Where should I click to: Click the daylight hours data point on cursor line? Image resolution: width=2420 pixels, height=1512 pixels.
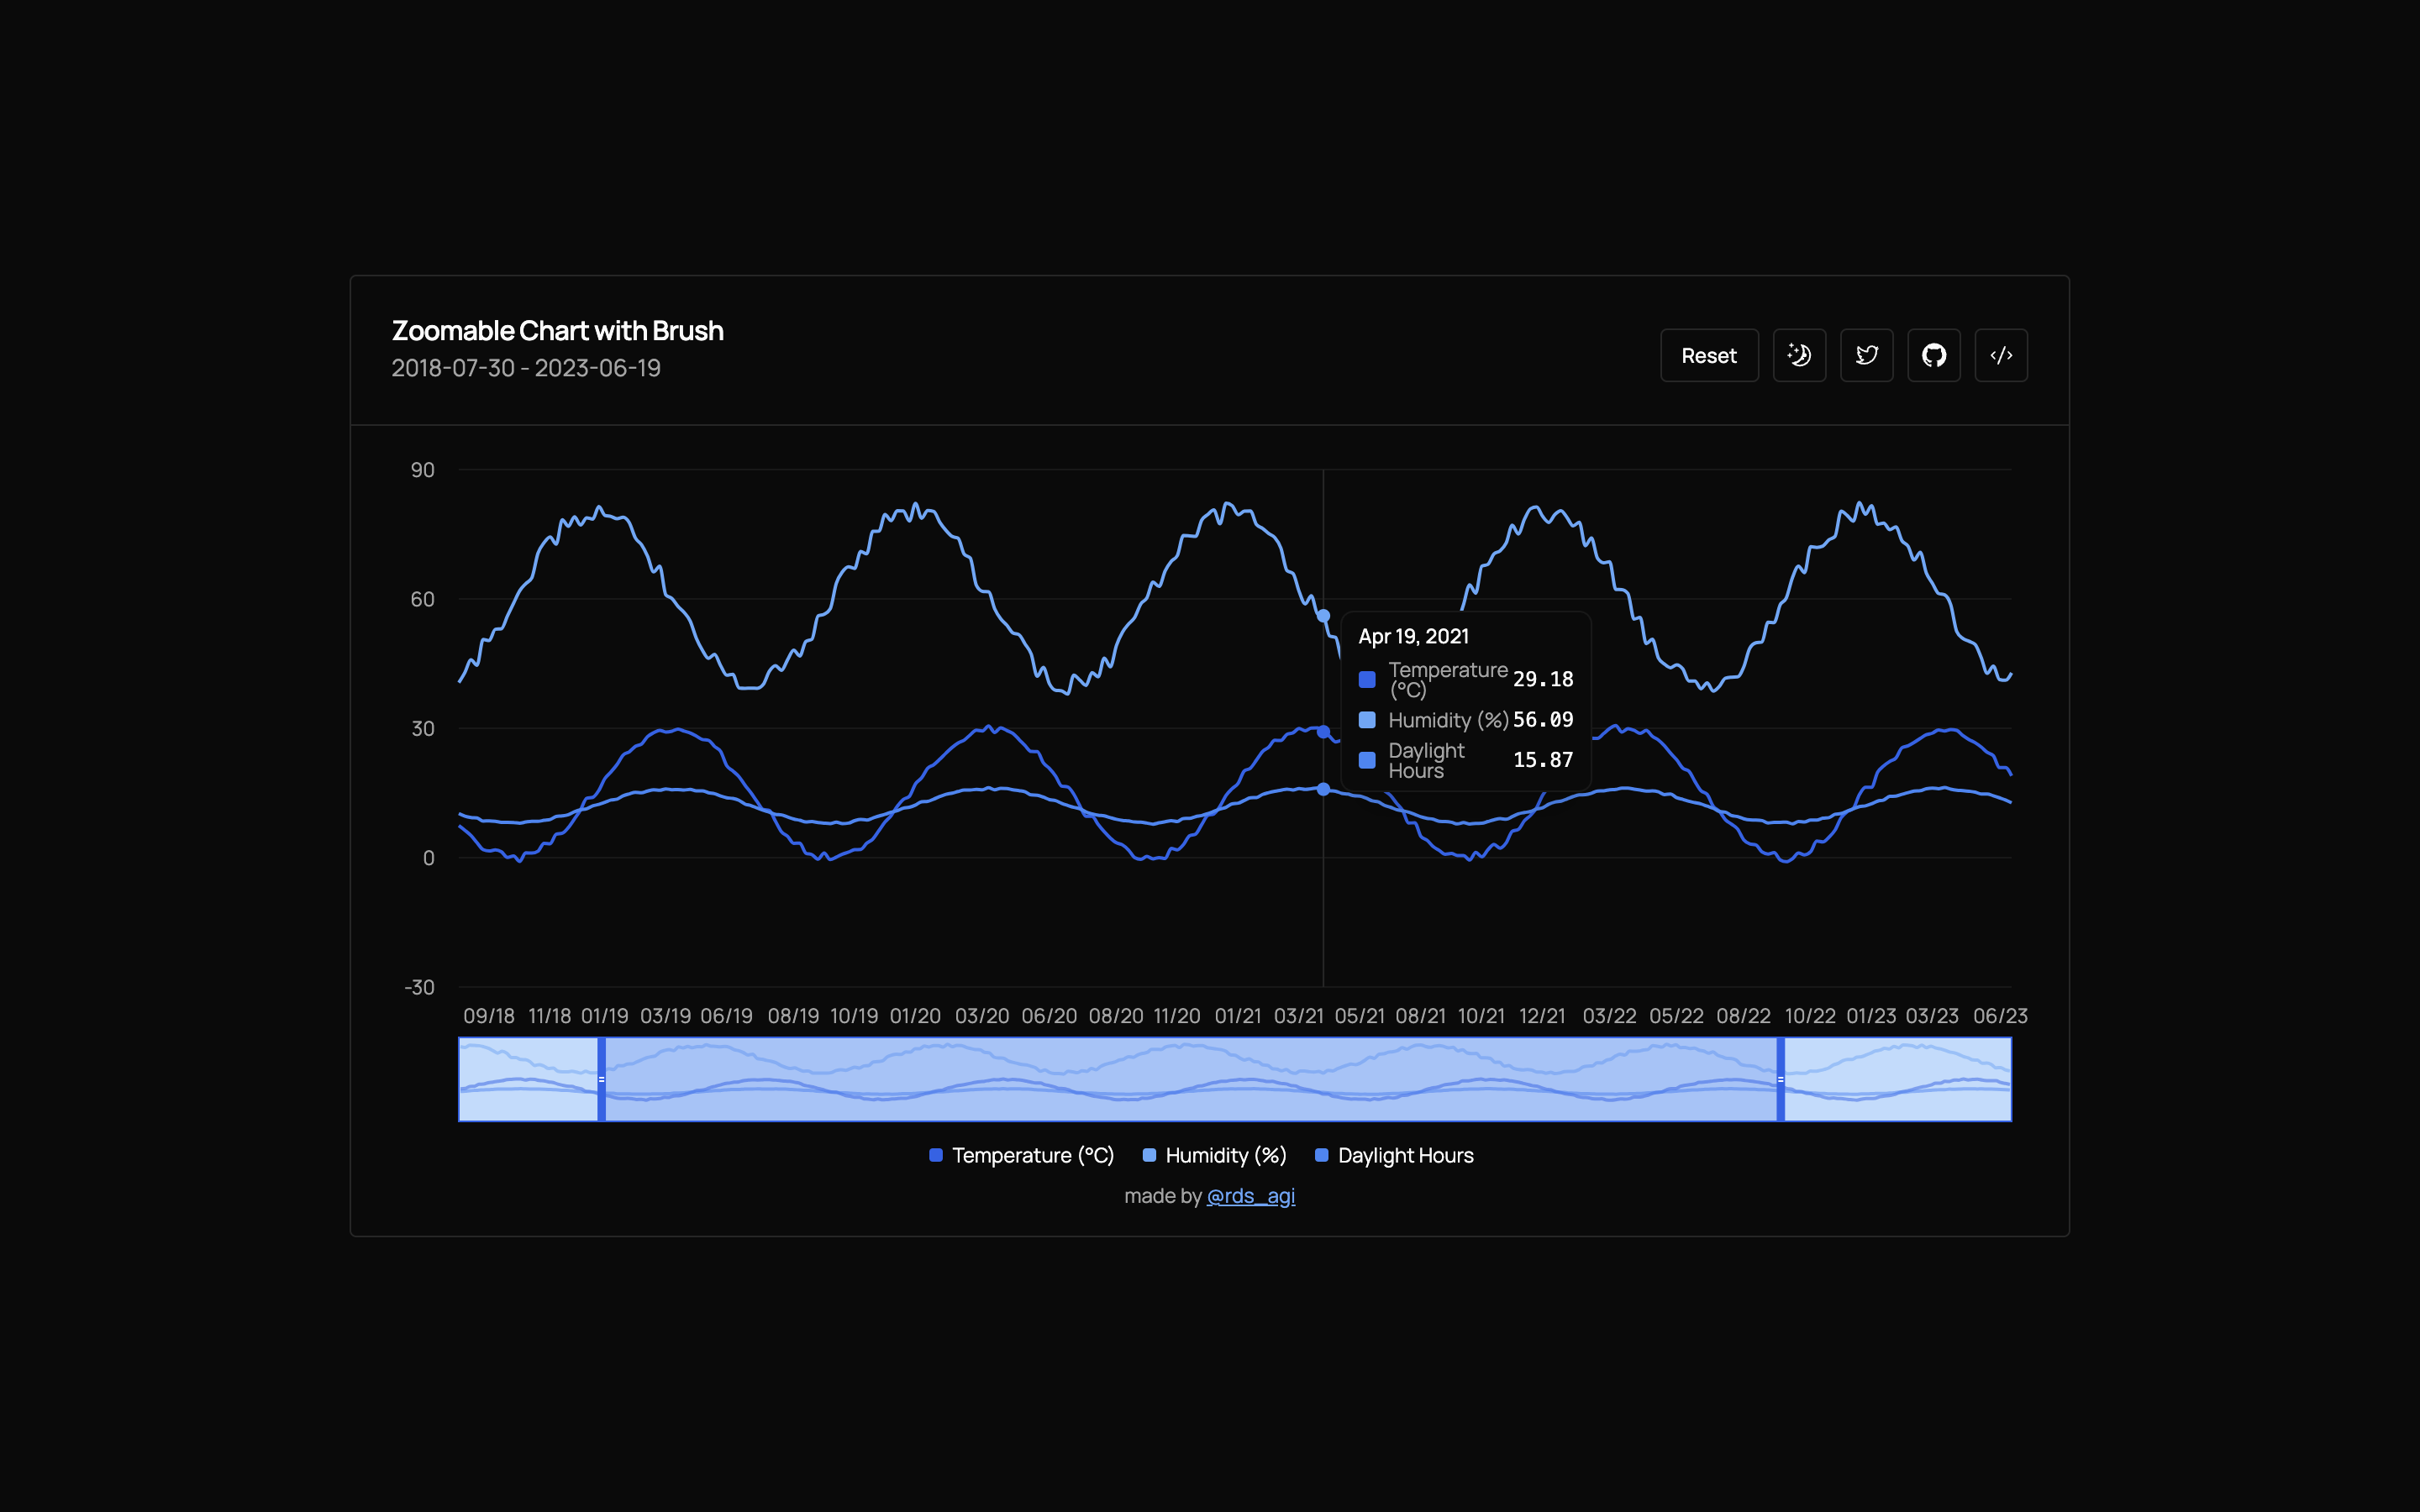click(1323, 789)
